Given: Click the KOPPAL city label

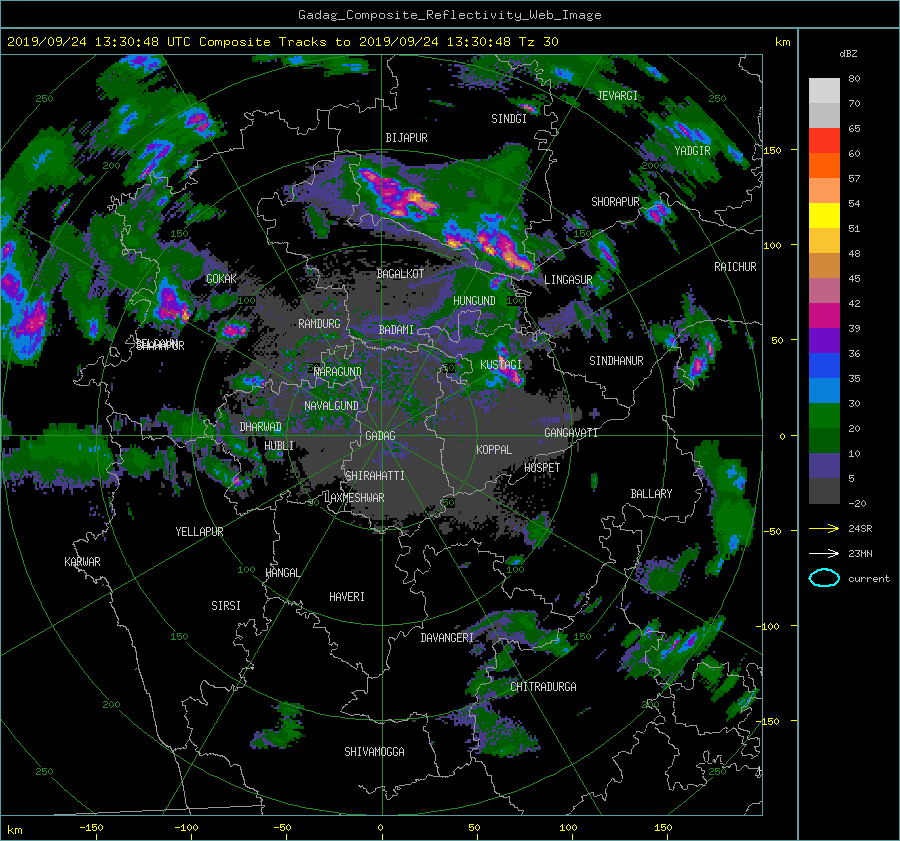Looking at the screenshot, I should point(494,450).
